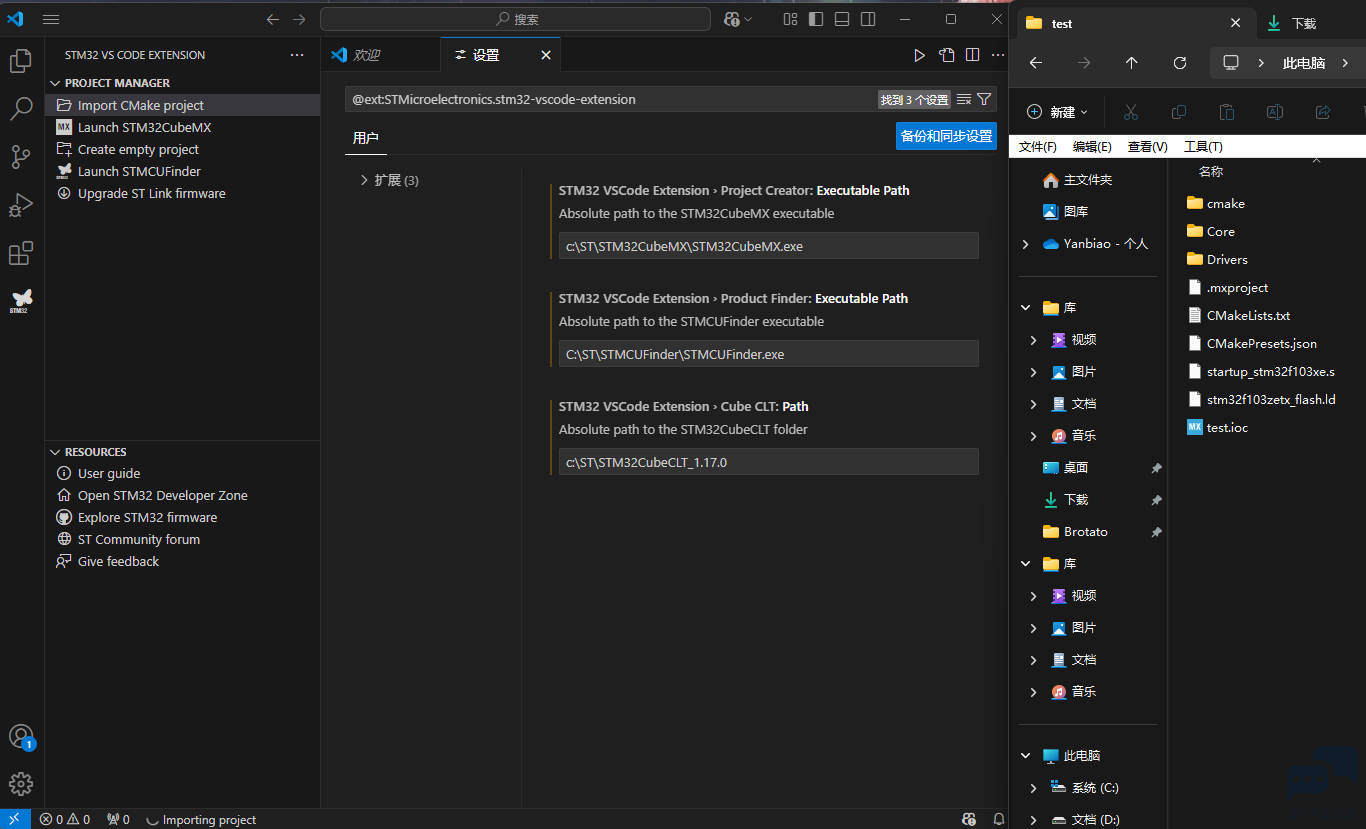Expand the 系统 (C:) drive node
The width and height of the screenshot is (1366, 829).
1033,788
